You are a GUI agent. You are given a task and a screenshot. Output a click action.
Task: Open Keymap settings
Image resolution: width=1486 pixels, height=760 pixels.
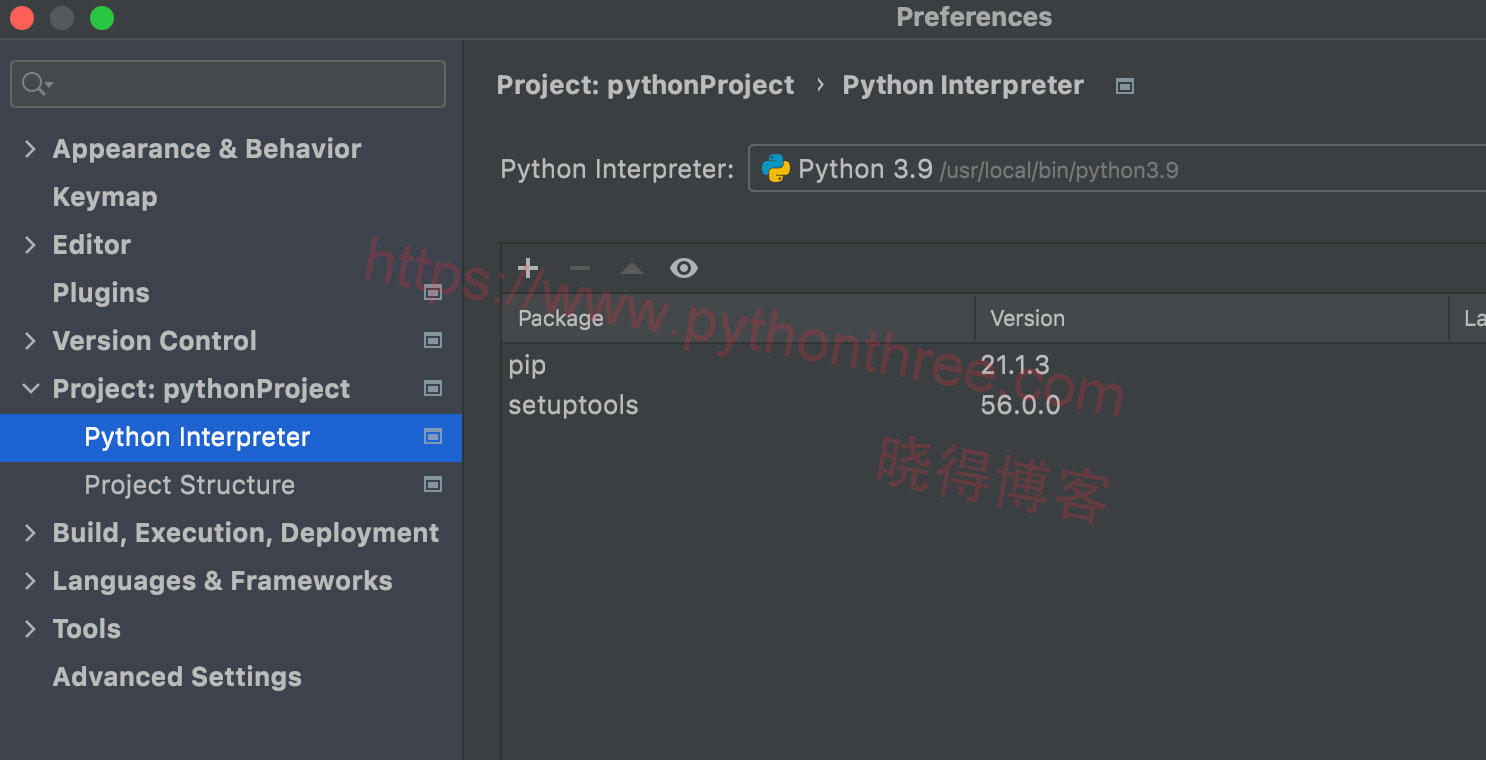click(105, 197)
